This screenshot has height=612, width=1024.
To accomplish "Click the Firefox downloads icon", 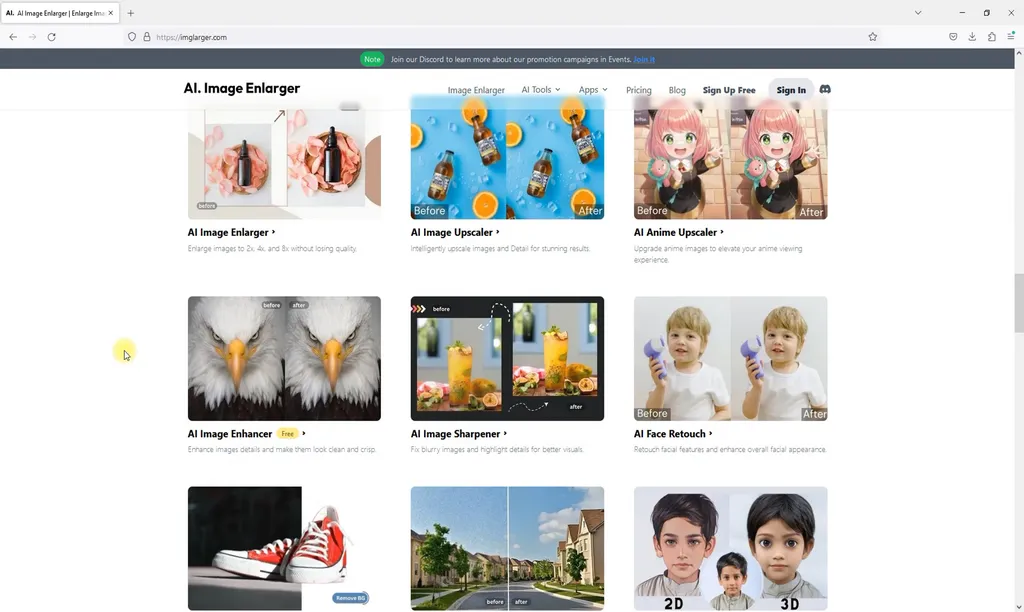I will coord(970,36).
